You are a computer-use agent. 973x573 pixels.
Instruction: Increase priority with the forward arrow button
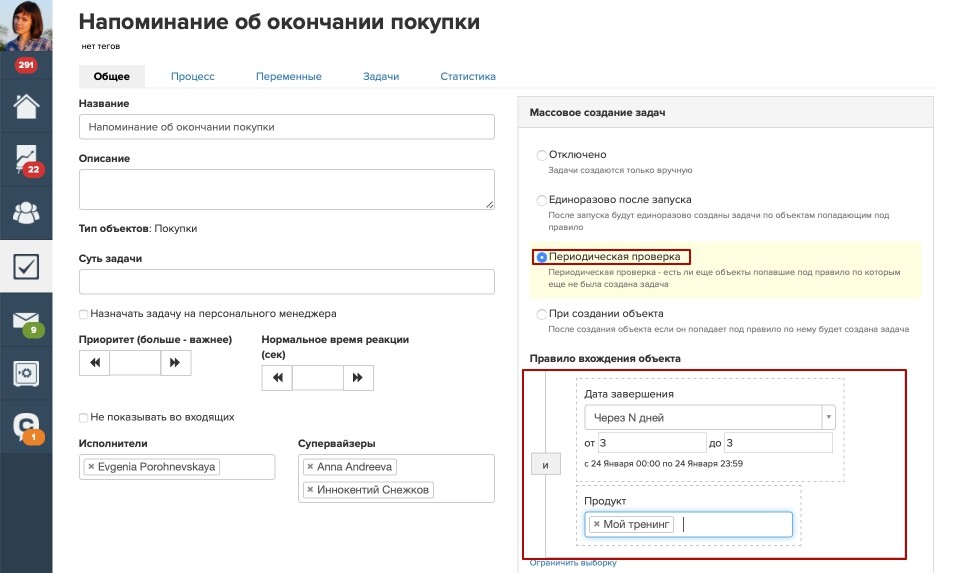point(175,363)
